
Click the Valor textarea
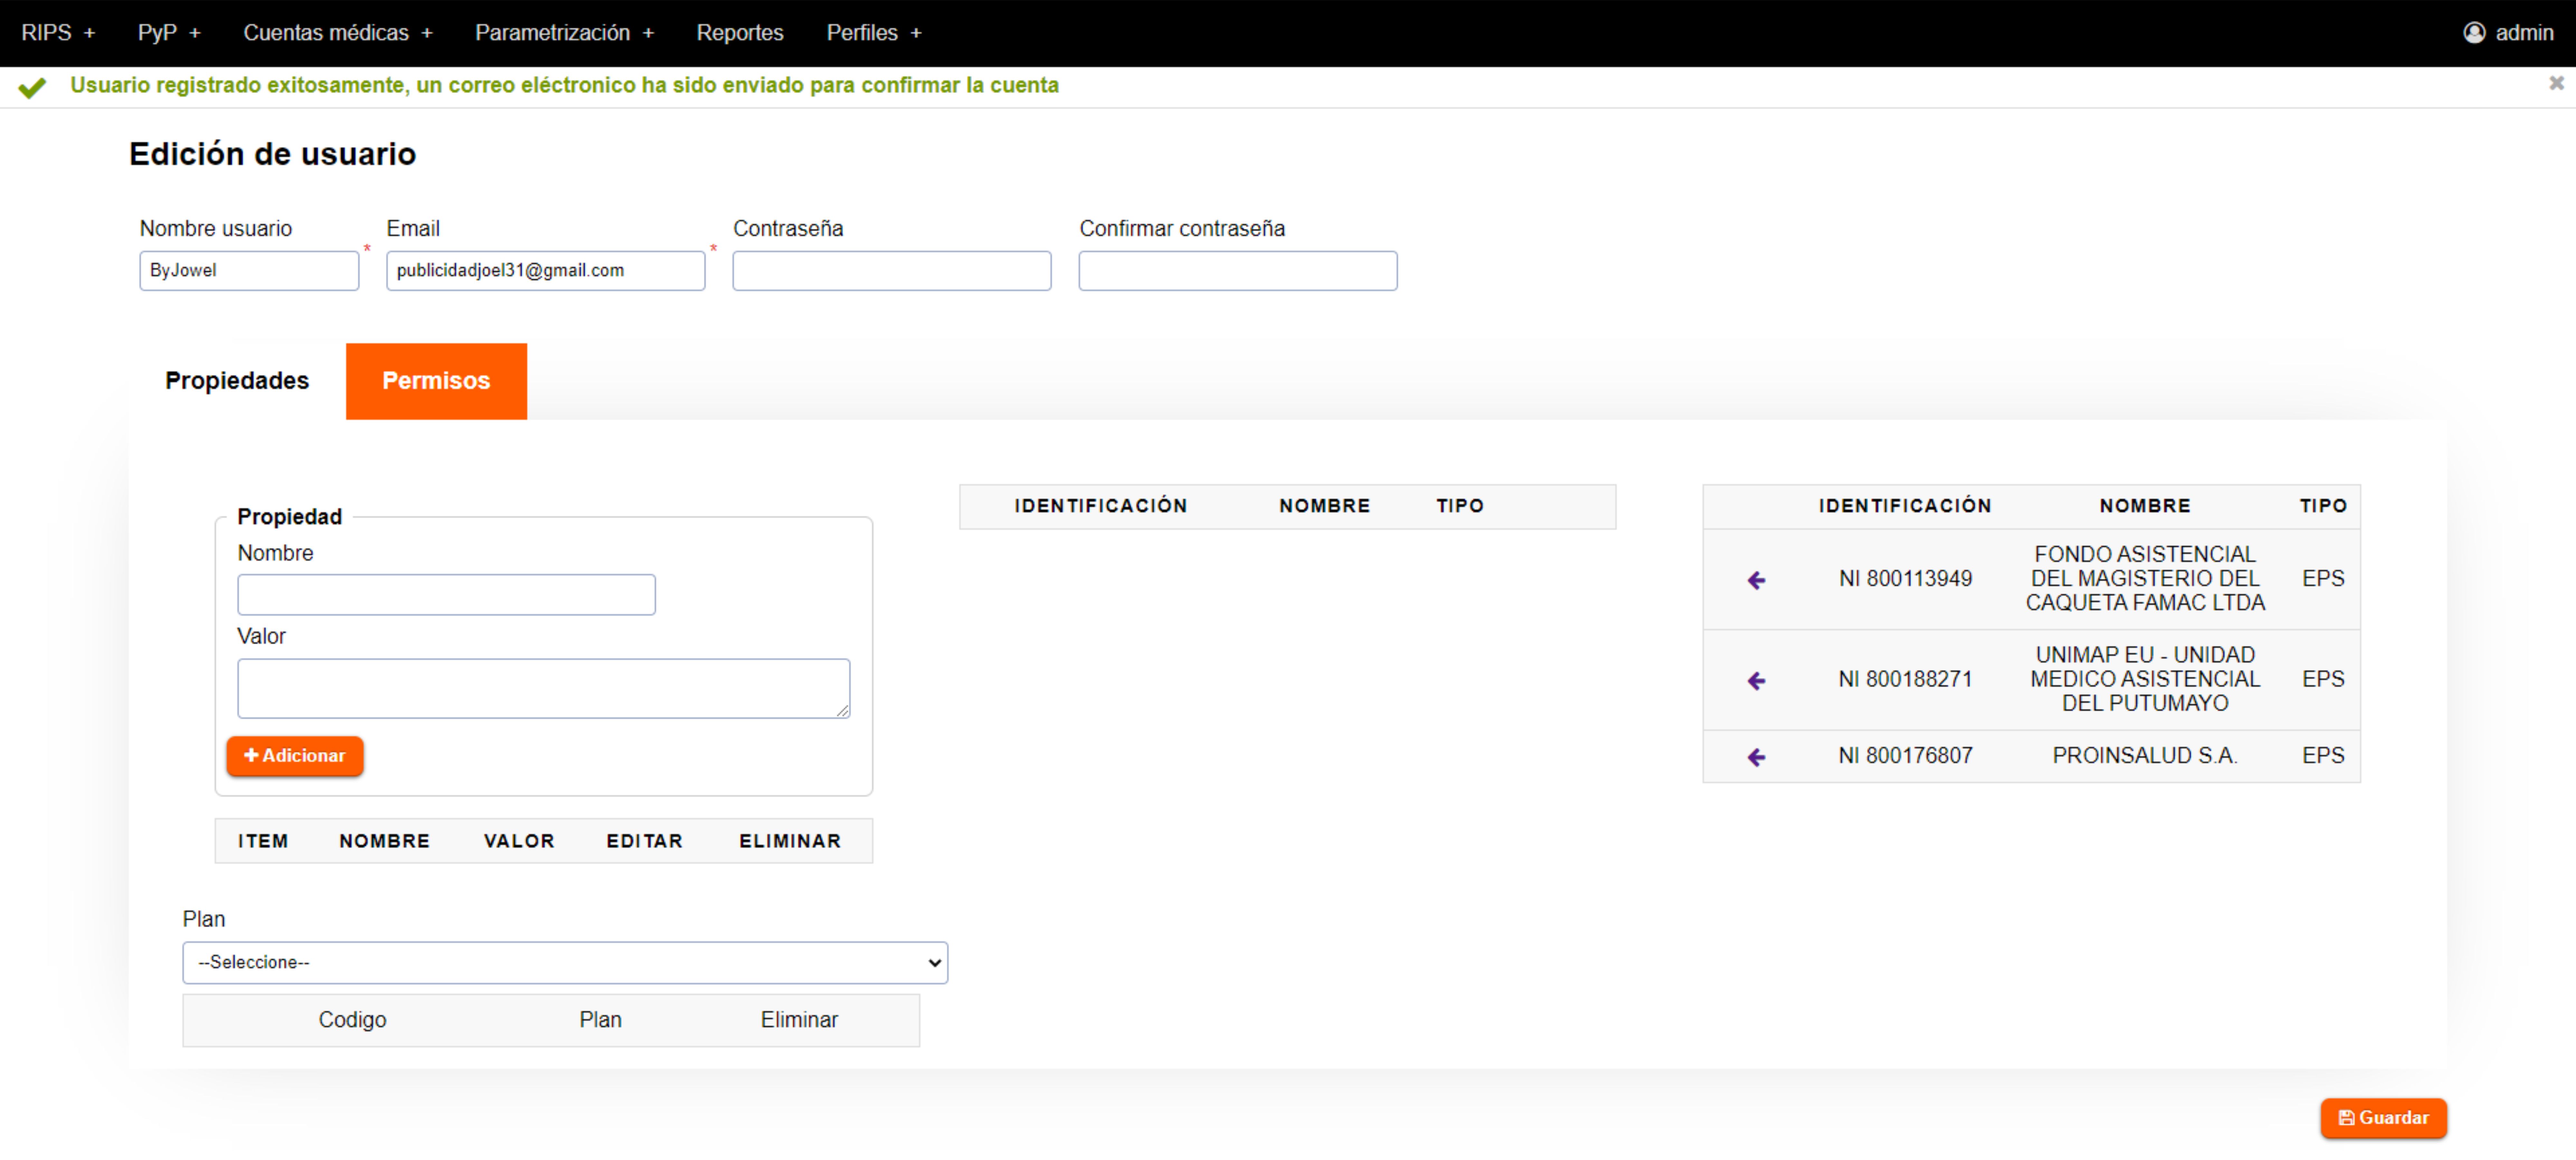(x=544, y=689)
